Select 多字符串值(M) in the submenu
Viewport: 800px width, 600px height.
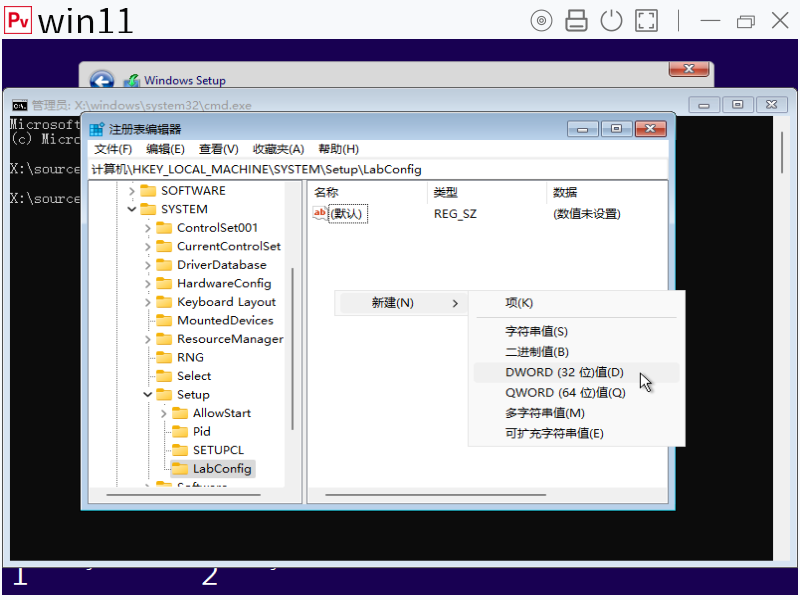coord(577,413)
